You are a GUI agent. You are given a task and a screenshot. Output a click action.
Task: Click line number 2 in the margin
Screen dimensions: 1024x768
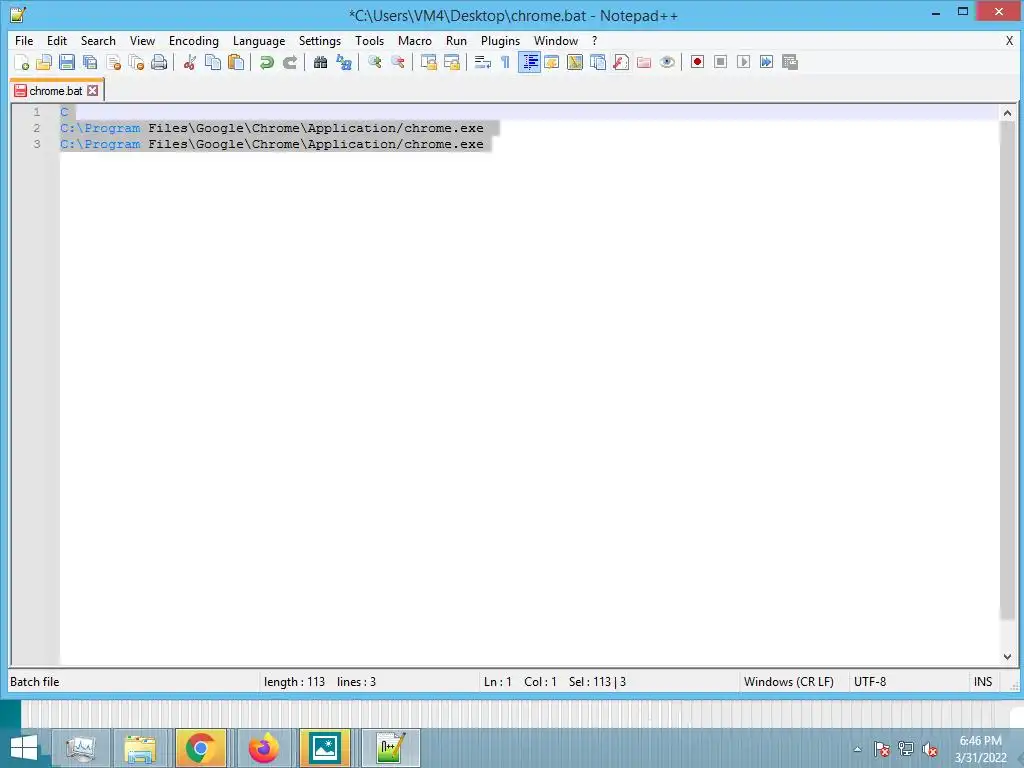pyautogui.click(x=37, y=128)
